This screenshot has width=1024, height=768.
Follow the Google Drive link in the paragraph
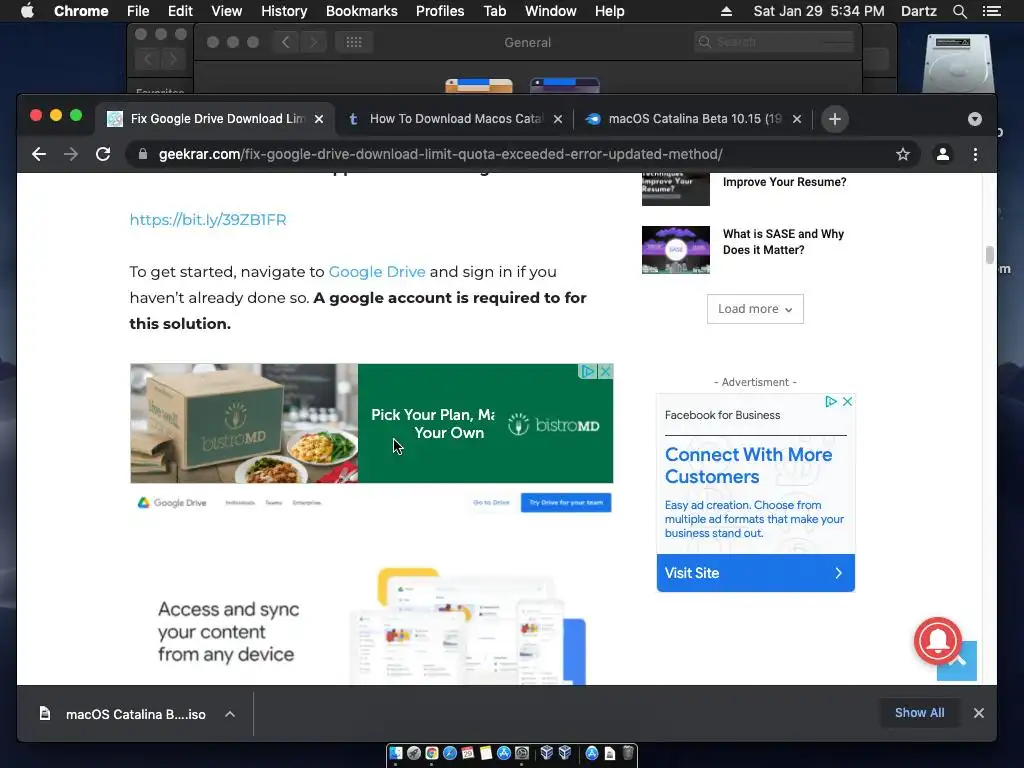tap(377, 272)
